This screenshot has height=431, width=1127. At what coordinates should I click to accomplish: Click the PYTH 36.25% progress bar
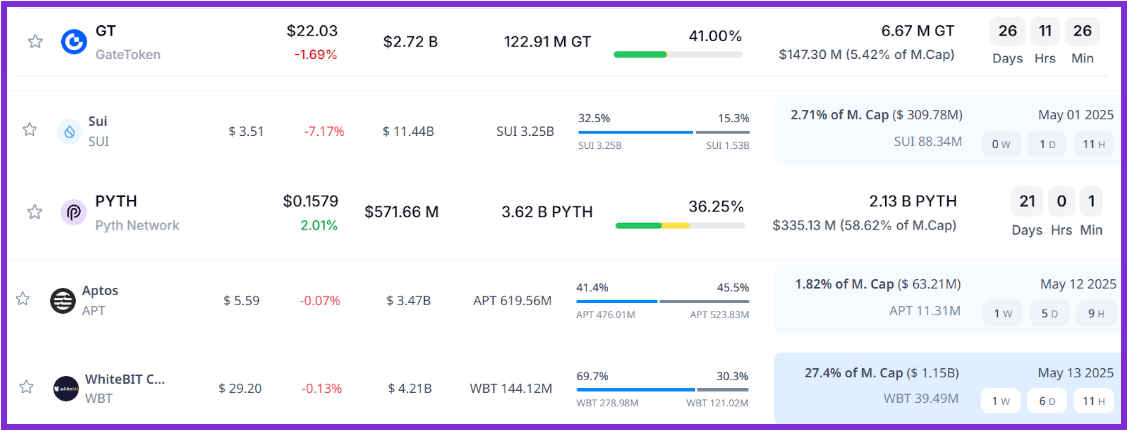[679, 225]
